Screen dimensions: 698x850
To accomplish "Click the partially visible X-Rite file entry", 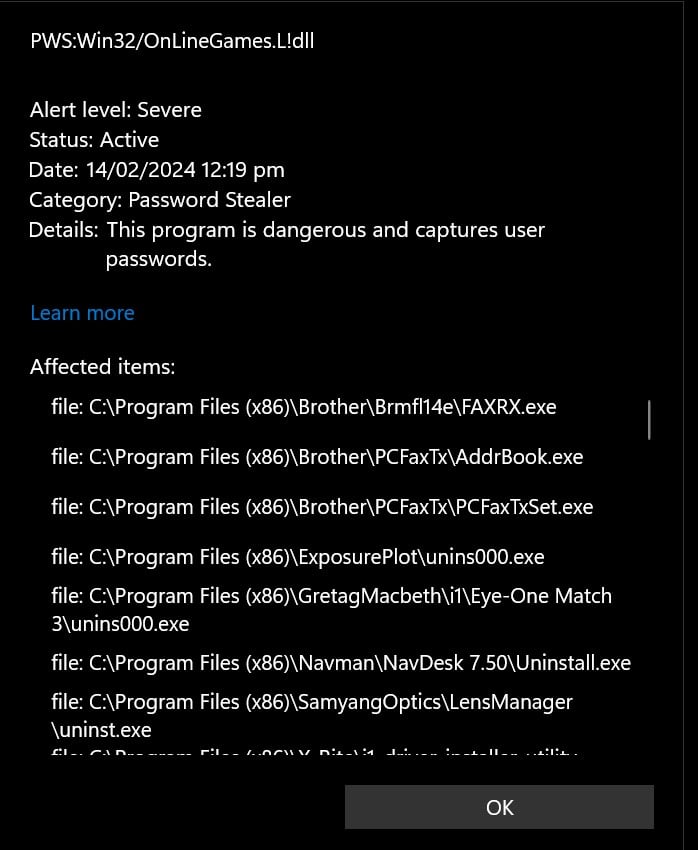I will point(314,752).
